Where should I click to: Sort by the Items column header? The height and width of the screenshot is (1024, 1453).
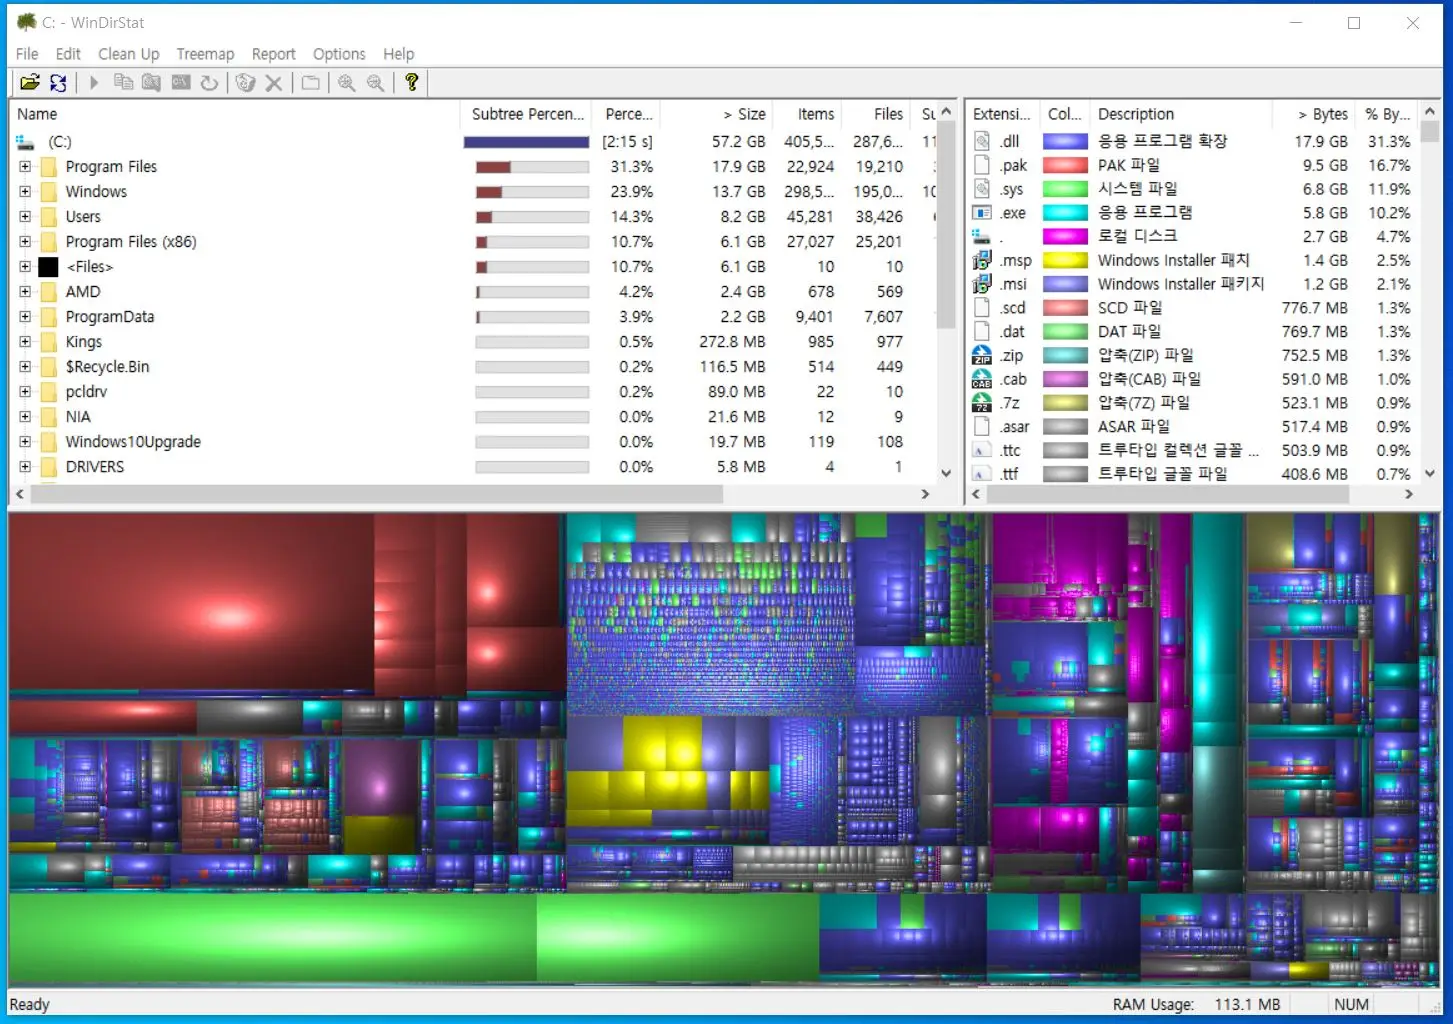tap(806, 114)
